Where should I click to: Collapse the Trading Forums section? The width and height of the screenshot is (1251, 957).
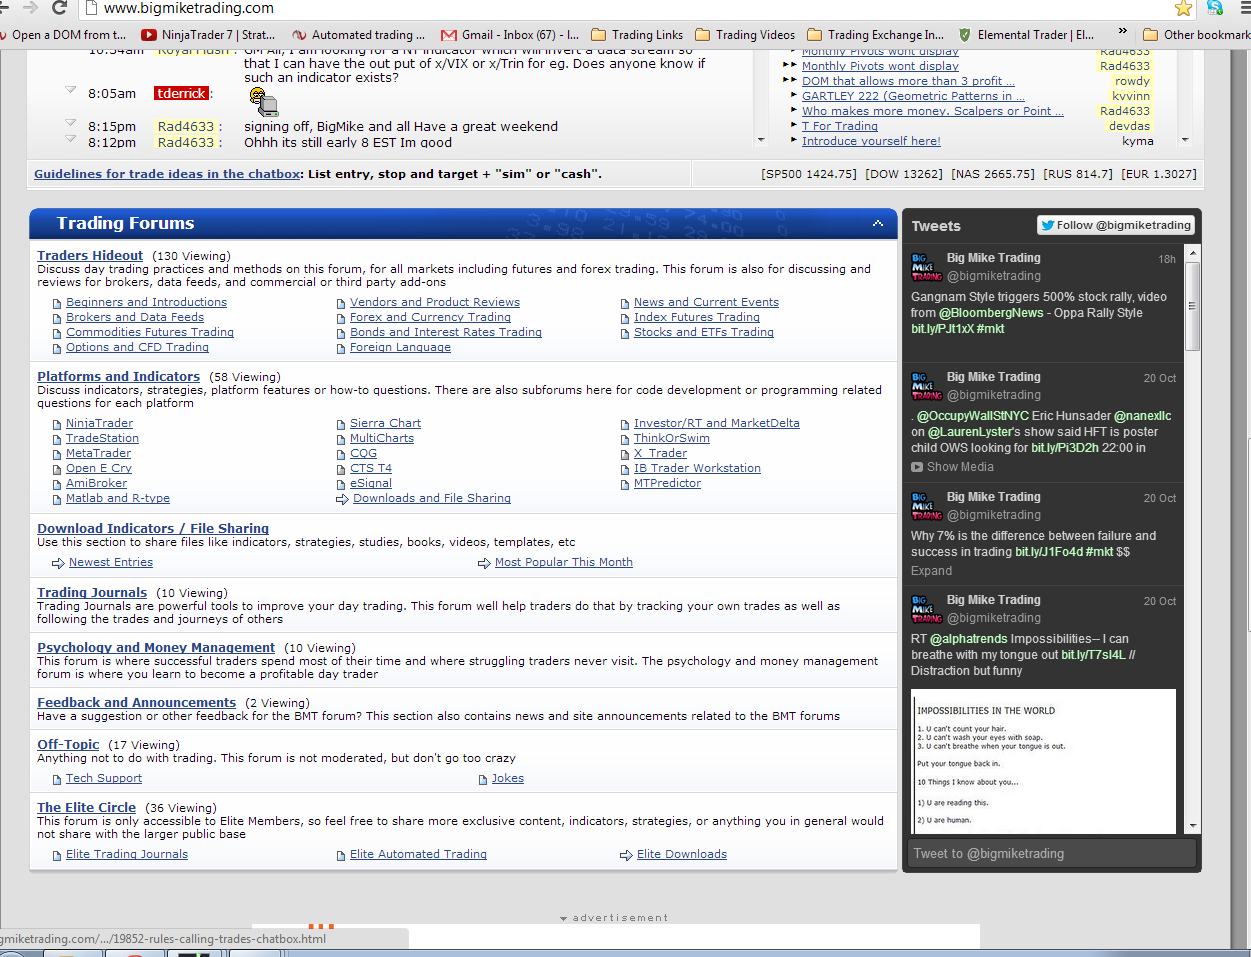coord(878,223)
